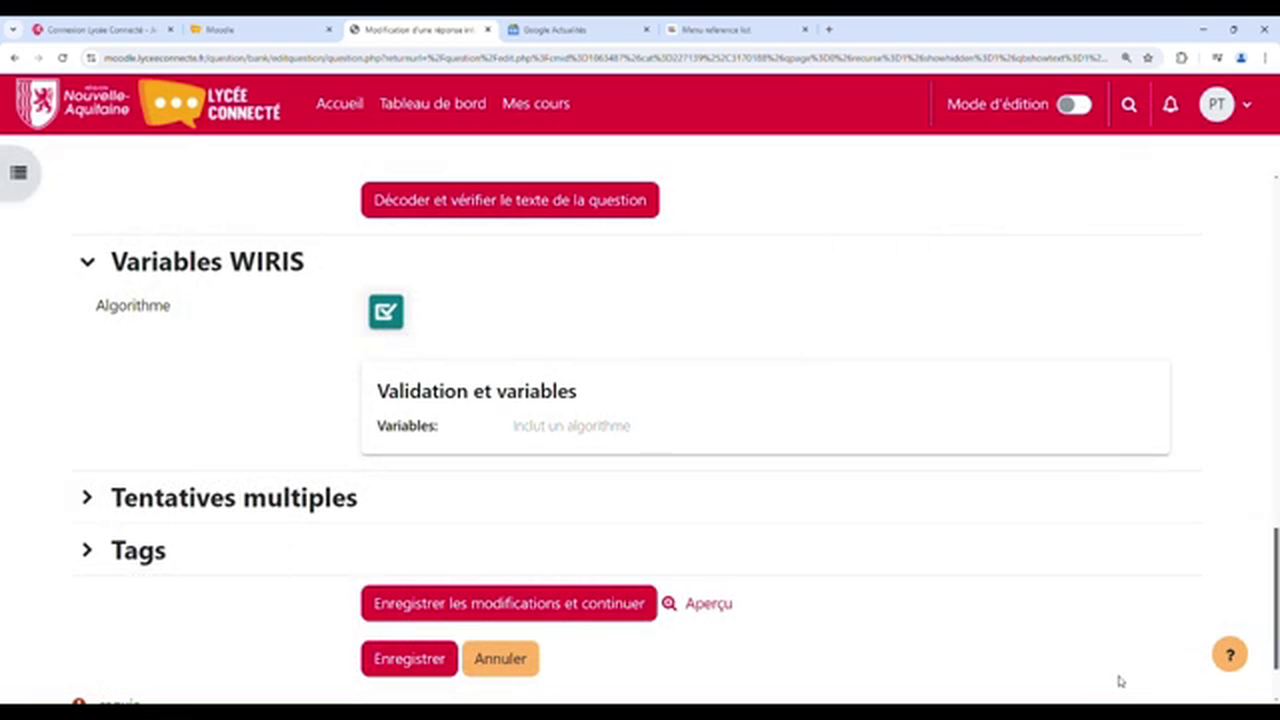Collapse the Variables WIRIS section
This screenshot has height=720, width=1280.
87,261
